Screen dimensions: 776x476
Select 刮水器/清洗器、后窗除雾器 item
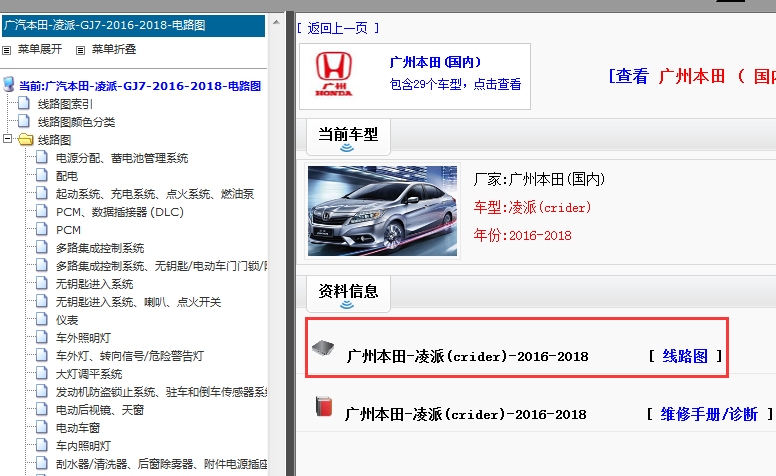pos(161,464)
